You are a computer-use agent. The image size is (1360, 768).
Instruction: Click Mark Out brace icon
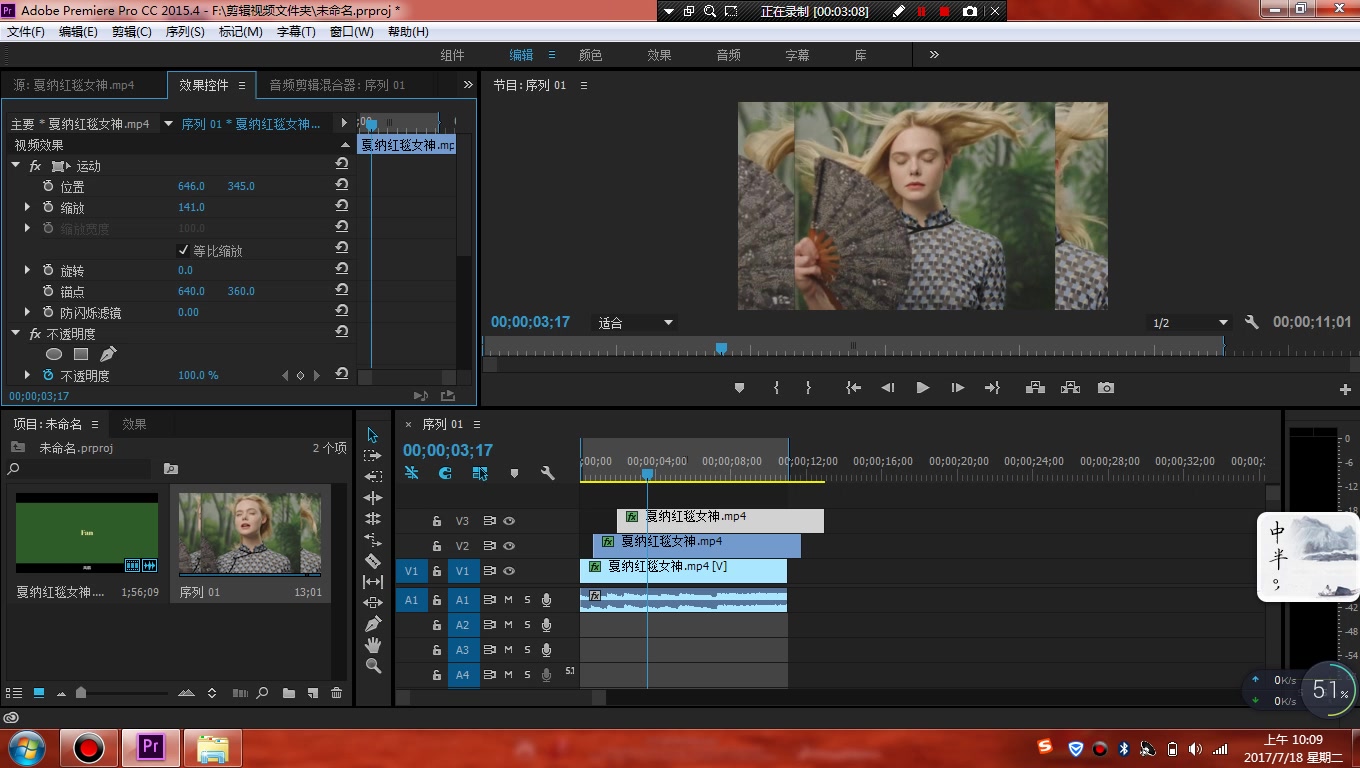(808, 388)
